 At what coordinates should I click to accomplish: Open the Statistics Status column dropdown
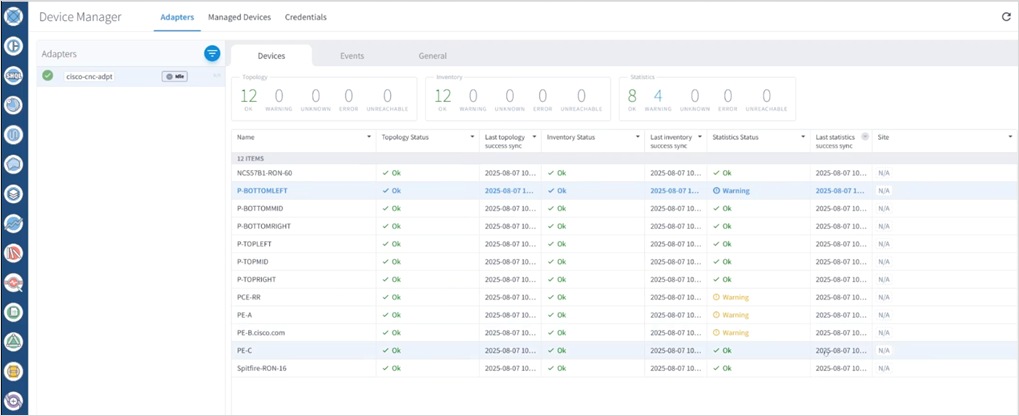click(803, 137)
